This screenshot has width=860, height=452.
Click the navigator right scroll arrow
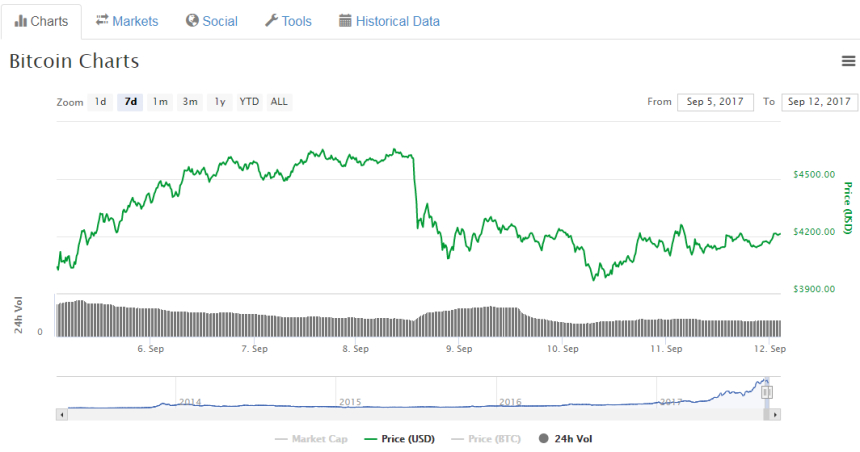(x=775, y=415)
